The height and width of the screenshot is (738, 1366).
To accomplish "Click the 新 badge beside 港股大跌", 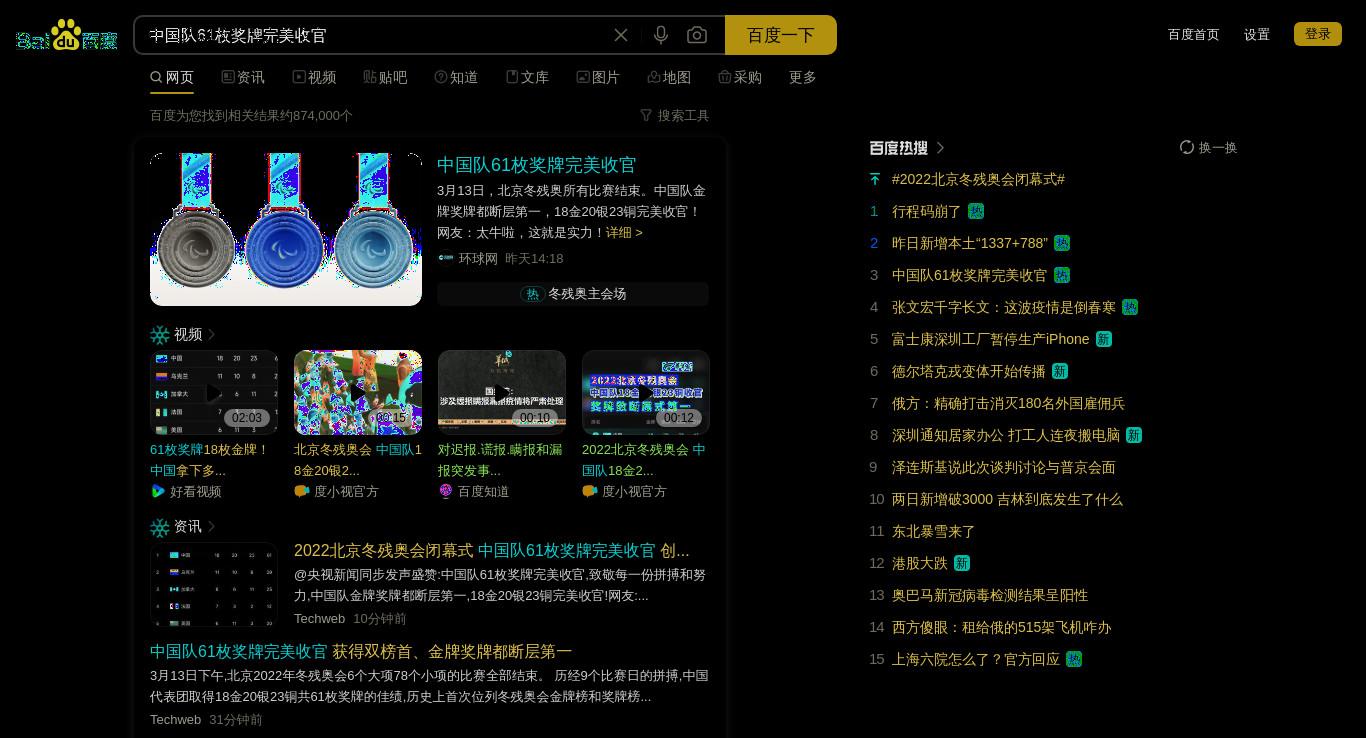I will 962,563.
